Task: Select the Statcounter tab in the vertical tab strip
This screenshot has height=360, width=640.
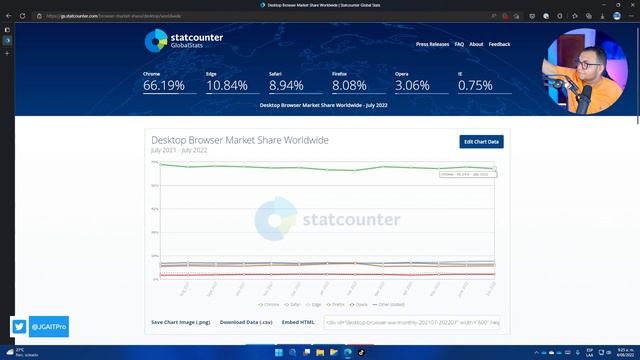Action: click(x=7, y=40)
